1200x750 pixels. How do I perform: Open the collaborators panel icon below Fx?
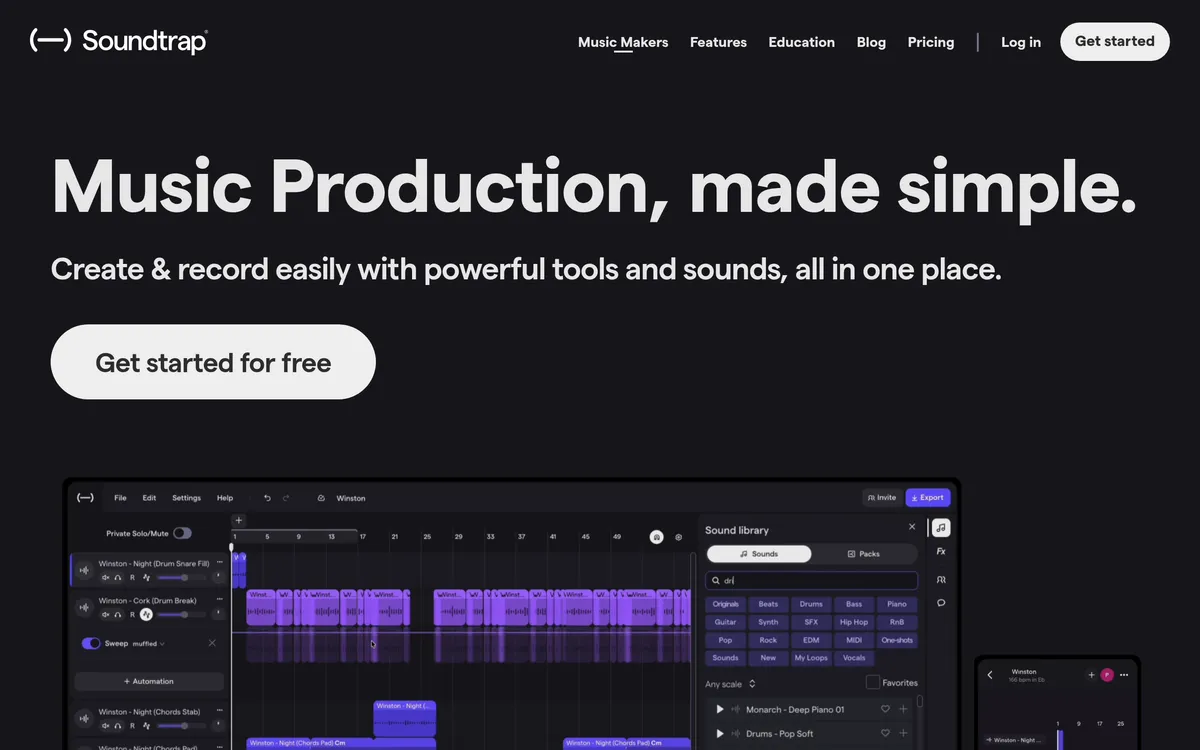click(x=941, y=579)
